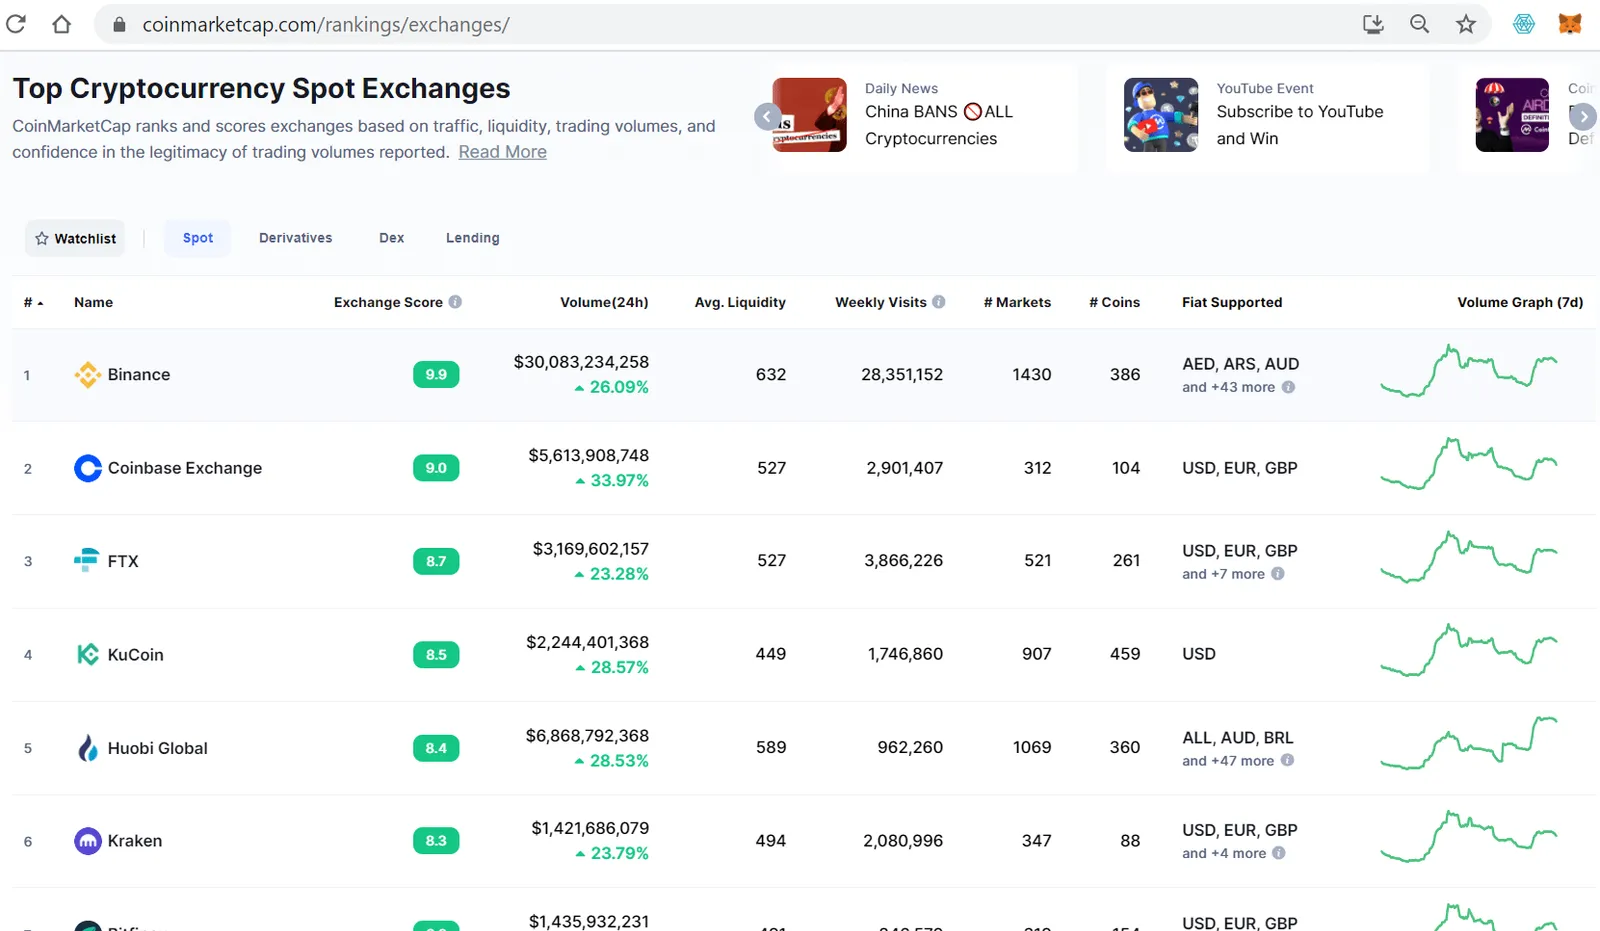Screen dimensions: 1600x931
Task: Show Exchange Score info tooltip icon
Action: pyautogui.click(x=455, y=302)
